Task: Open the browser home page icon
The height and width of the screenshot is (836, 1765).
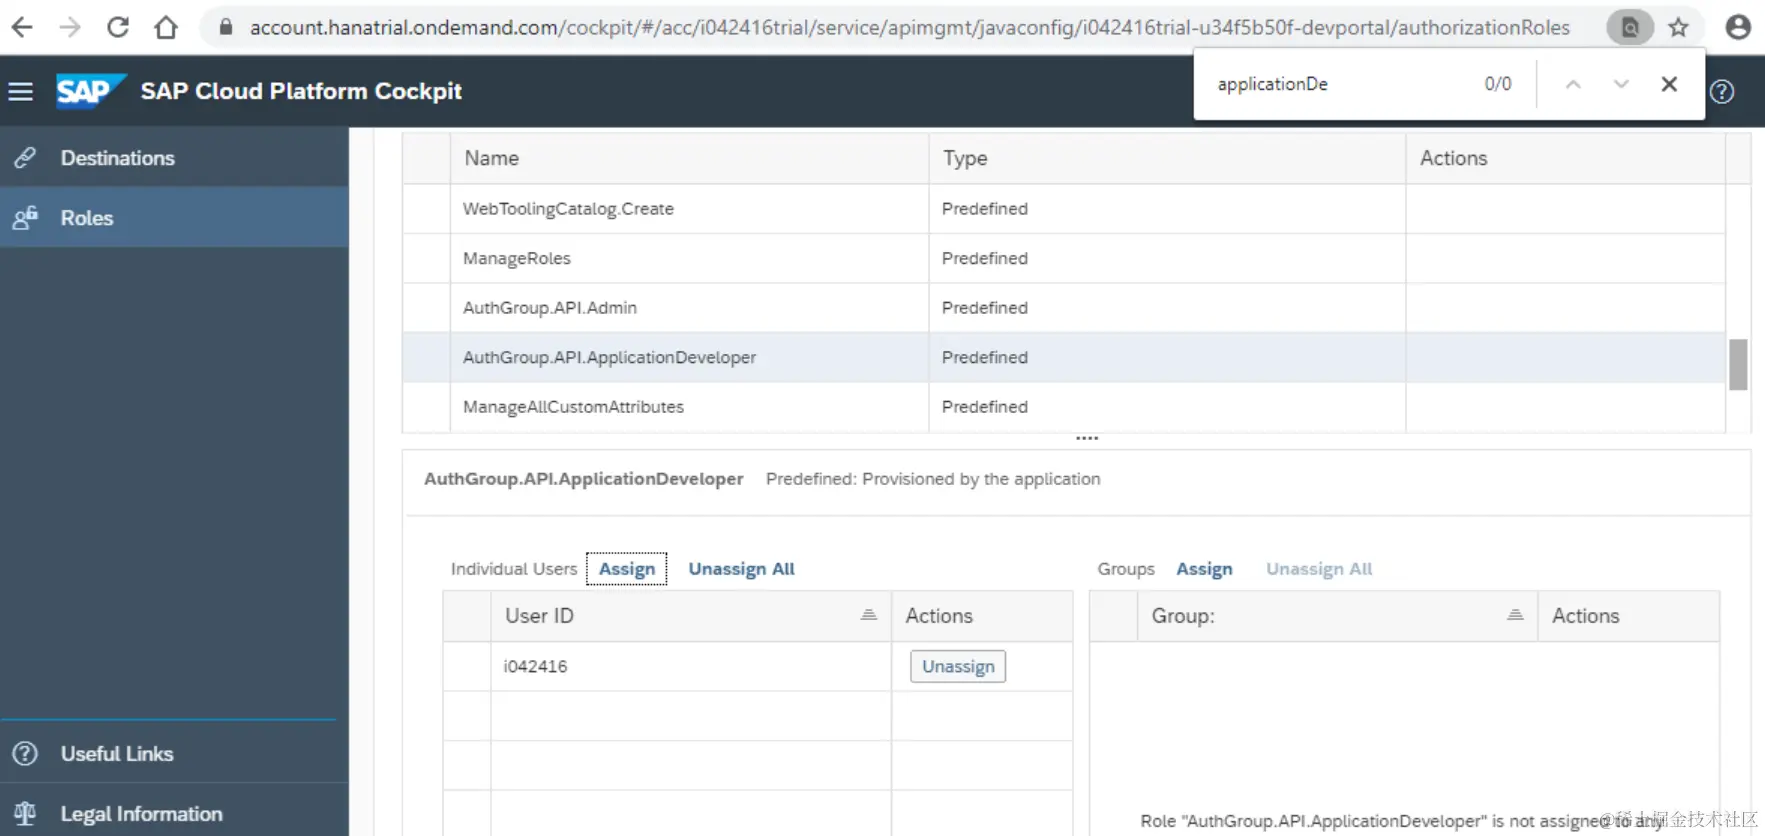Action: (166, 27)
